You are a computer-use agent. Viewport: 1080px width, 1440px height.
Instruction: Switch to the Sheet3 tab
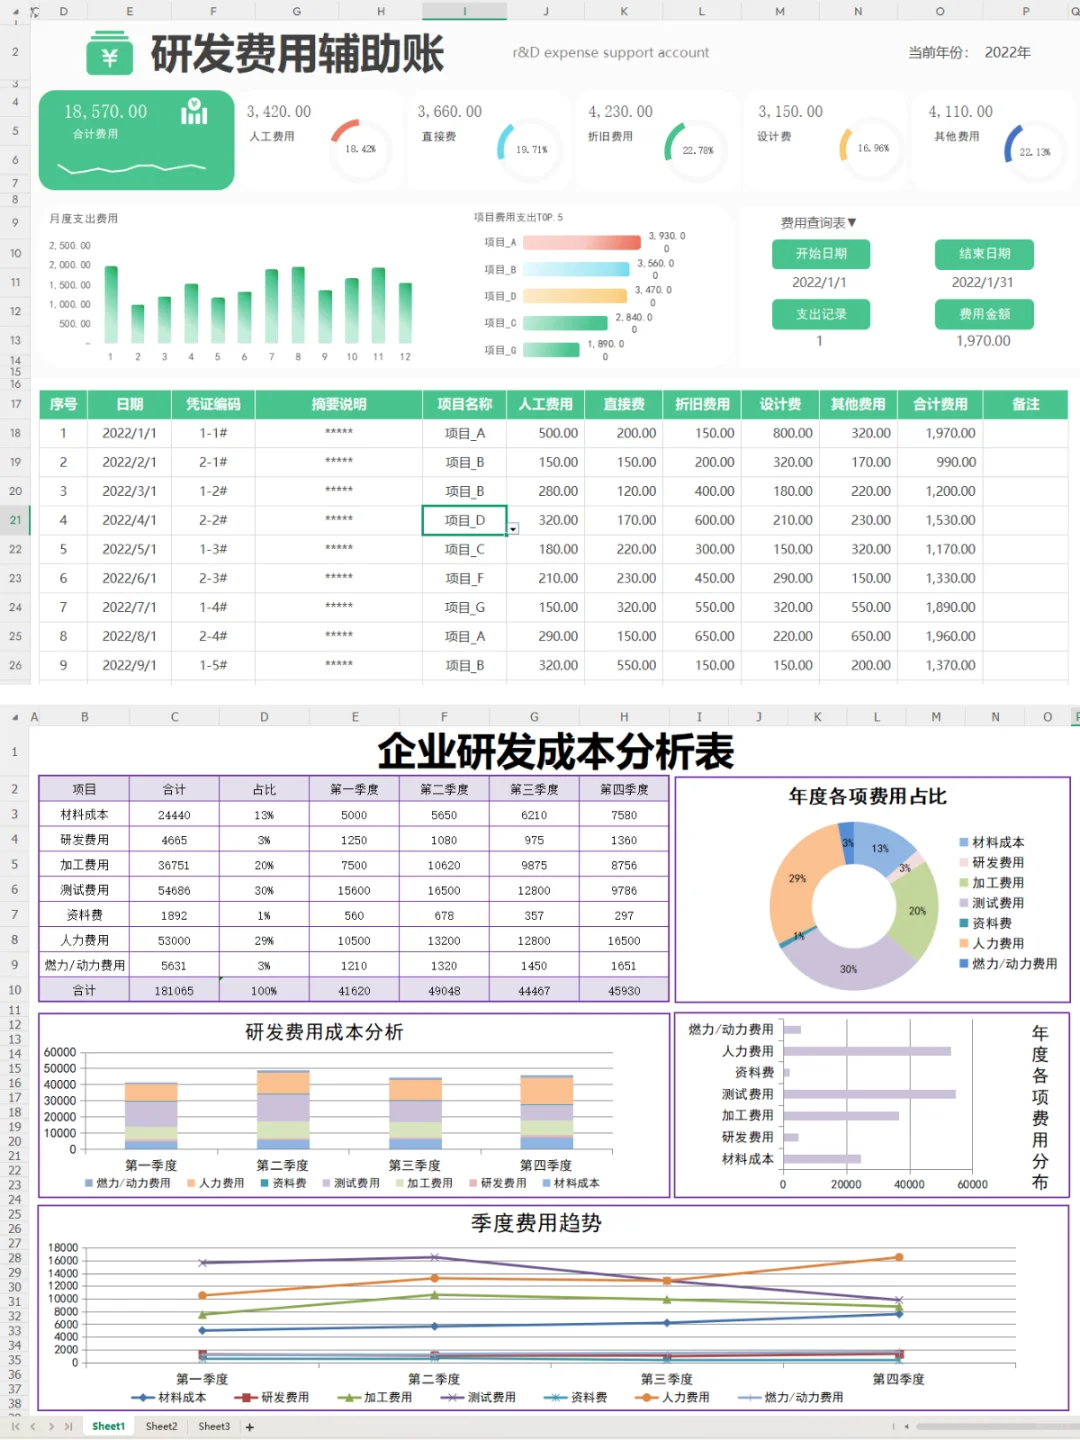213,1425
